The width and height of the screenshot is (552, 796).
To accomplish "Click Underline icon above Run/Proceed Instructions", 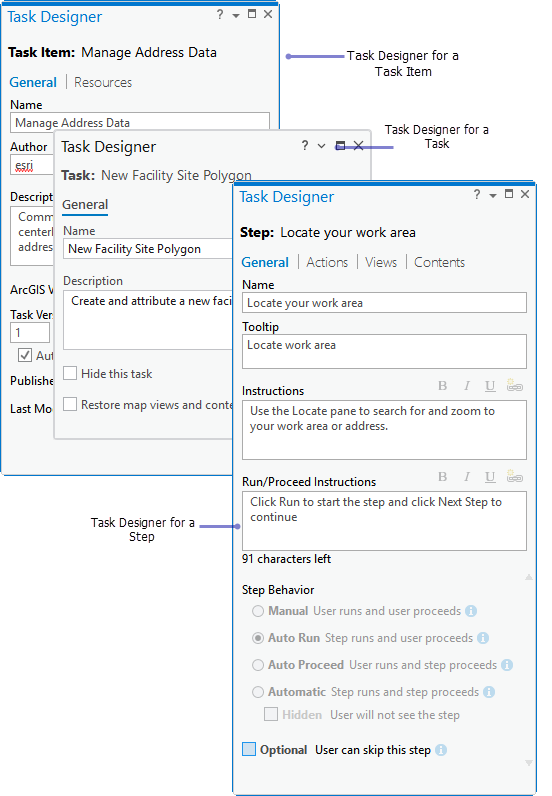I will pyautogui.click(x=490, y=477).
